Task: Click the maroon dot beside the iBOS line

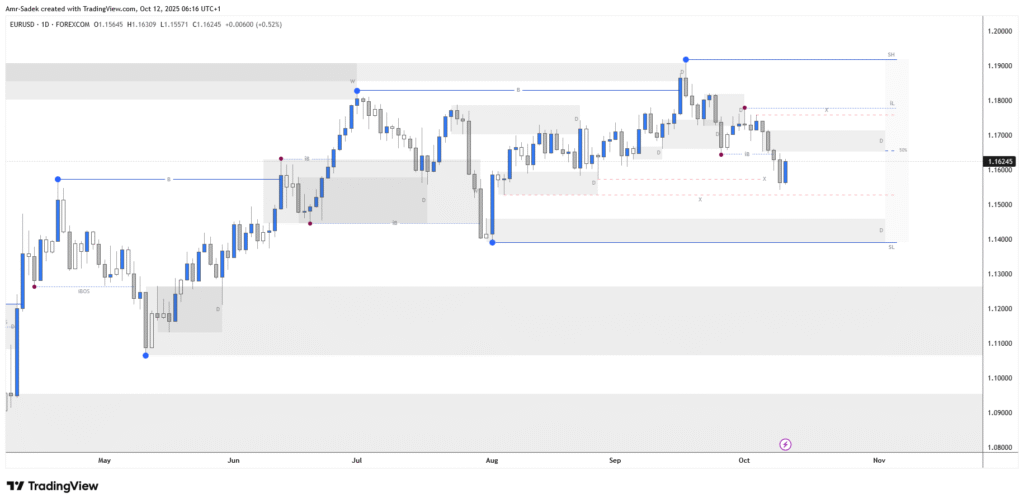Action: point(35,287)
